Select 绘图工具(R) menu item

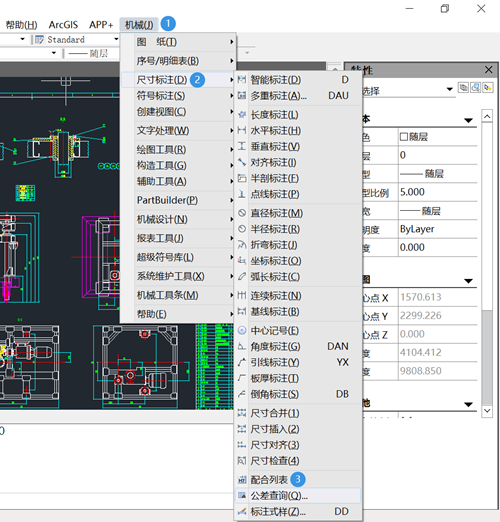tap(178, 150)
